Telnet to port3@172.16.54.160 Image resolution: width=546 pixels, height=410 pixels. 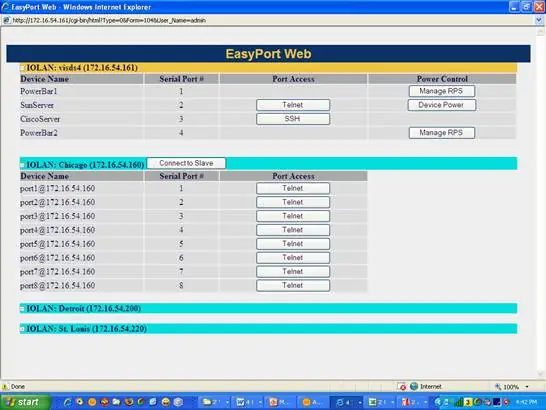pyautogui.click(x=293, y=216)
